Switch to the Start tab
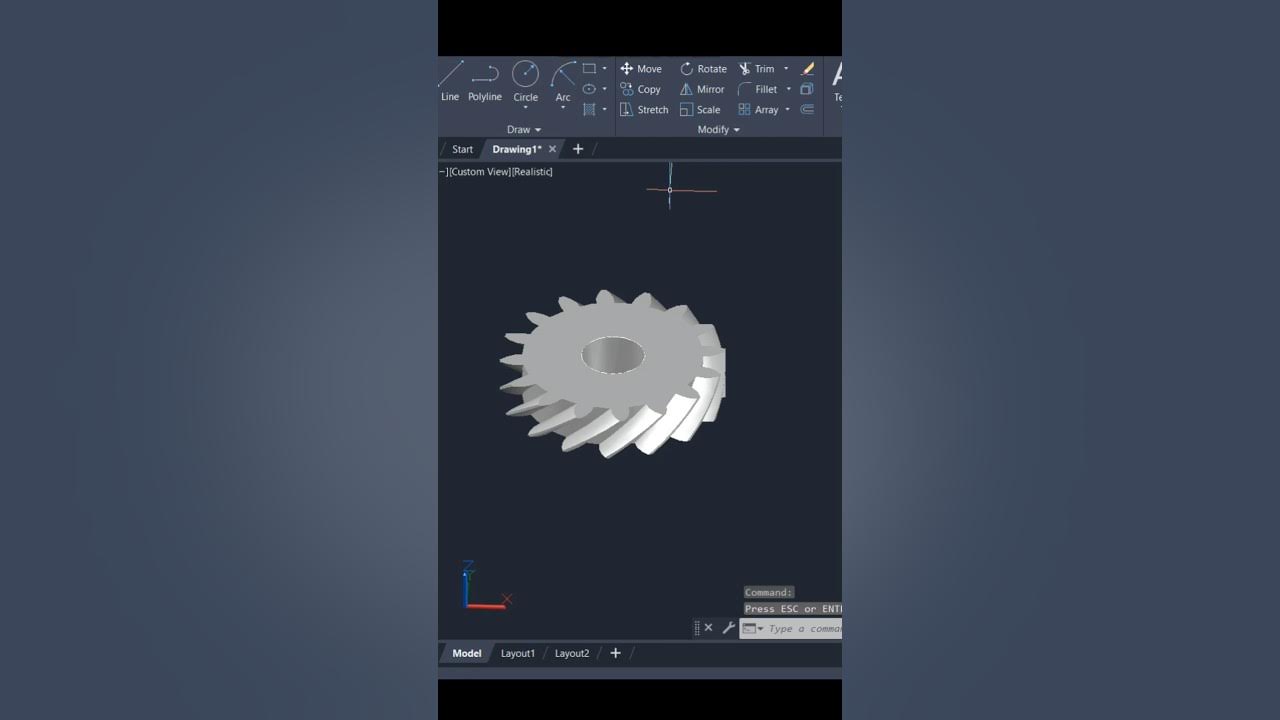The height and width of the screenshot is (720, 1280). 462,149
